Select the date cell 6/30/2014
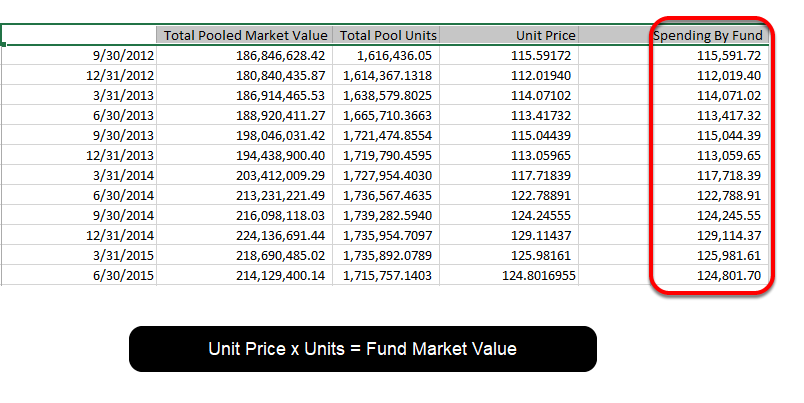 pyautogui.click(x=79, y=195)
